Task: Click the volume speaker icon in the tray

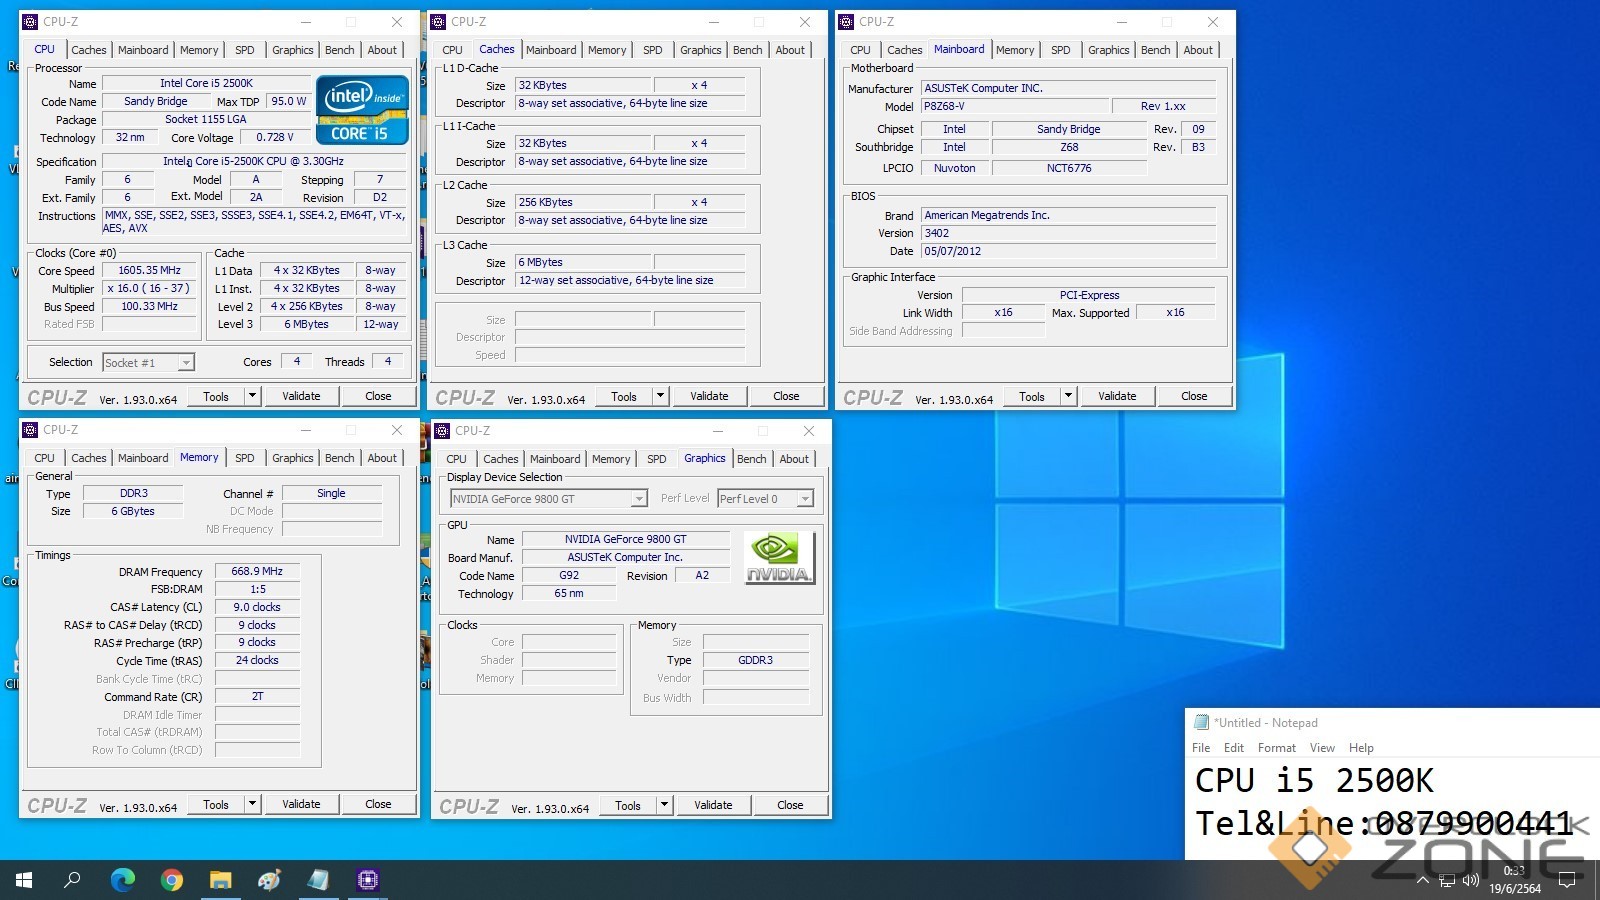Action: (1470, 881)
